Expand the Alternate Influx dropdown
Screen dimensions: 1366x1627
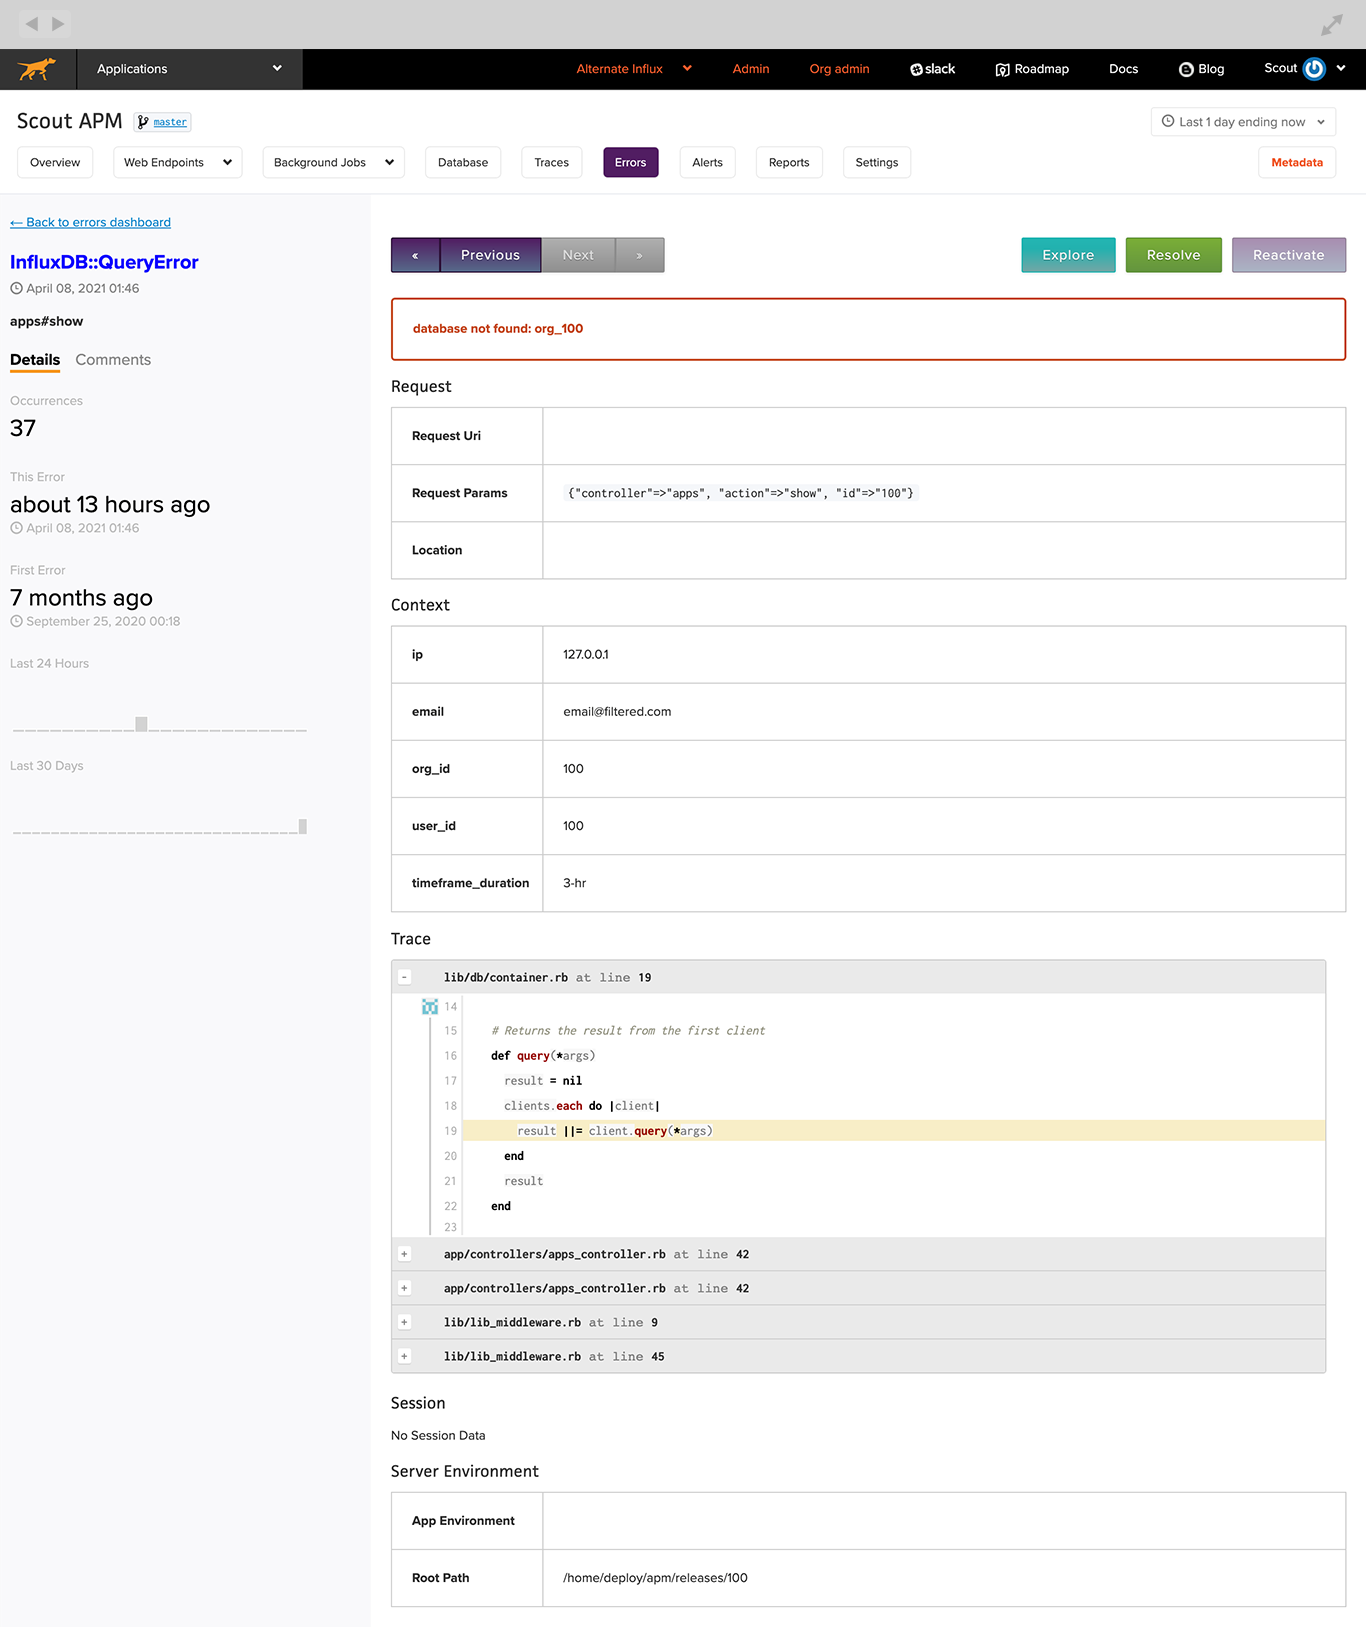687,69
